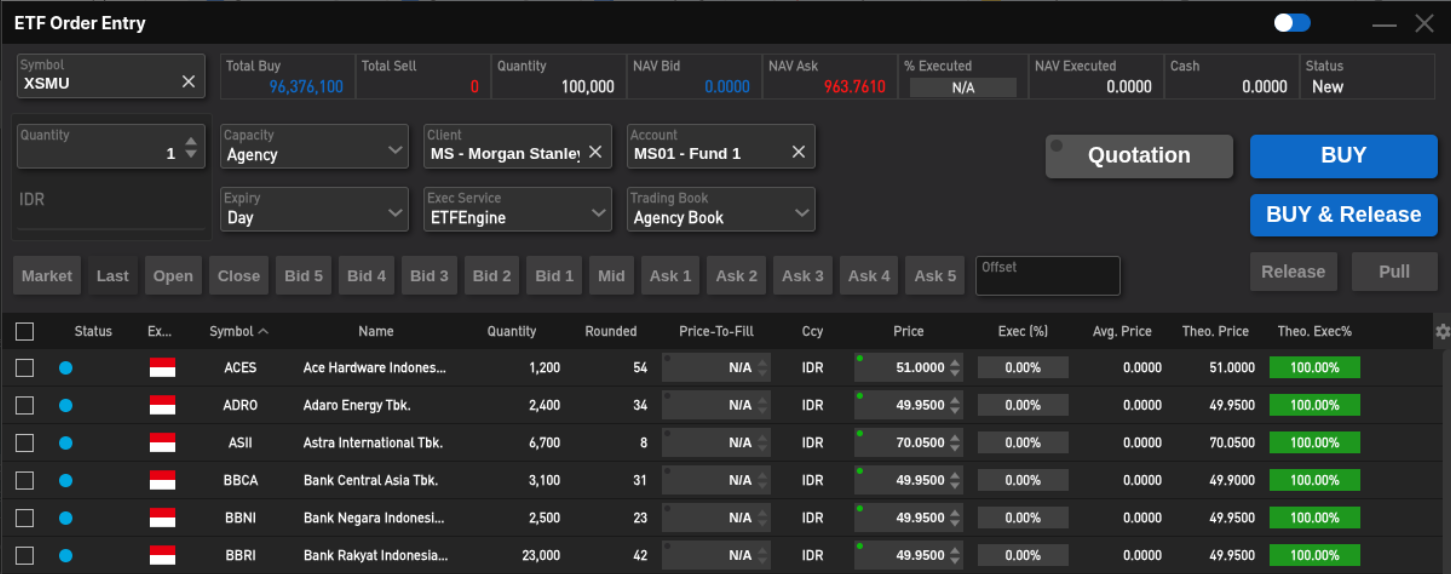
Task: Click the % Executed N/A progress bar
Action: pyautogui.click(x=963, y=88)
